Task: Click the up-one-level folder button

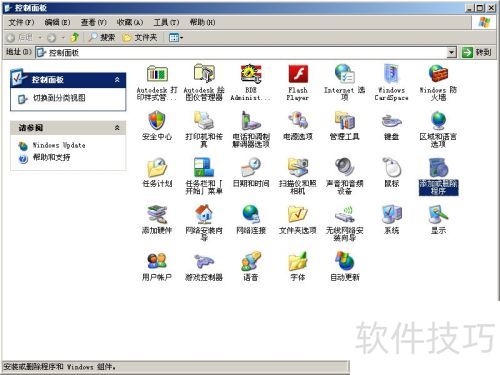Action: point(75,37)
